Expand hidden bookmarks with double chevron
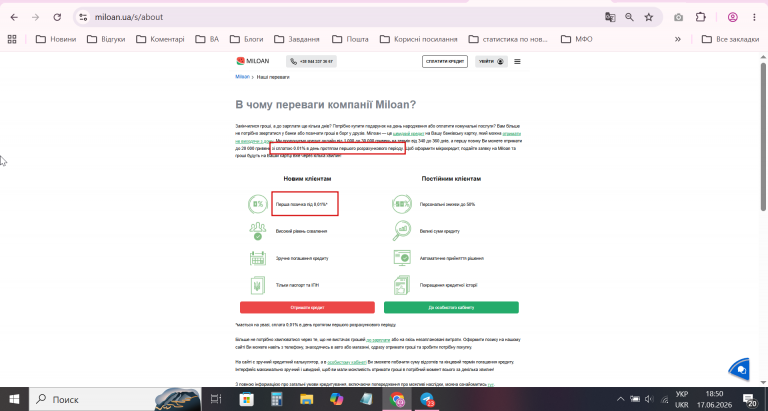 pyautogui.click(x=678, y=39)
